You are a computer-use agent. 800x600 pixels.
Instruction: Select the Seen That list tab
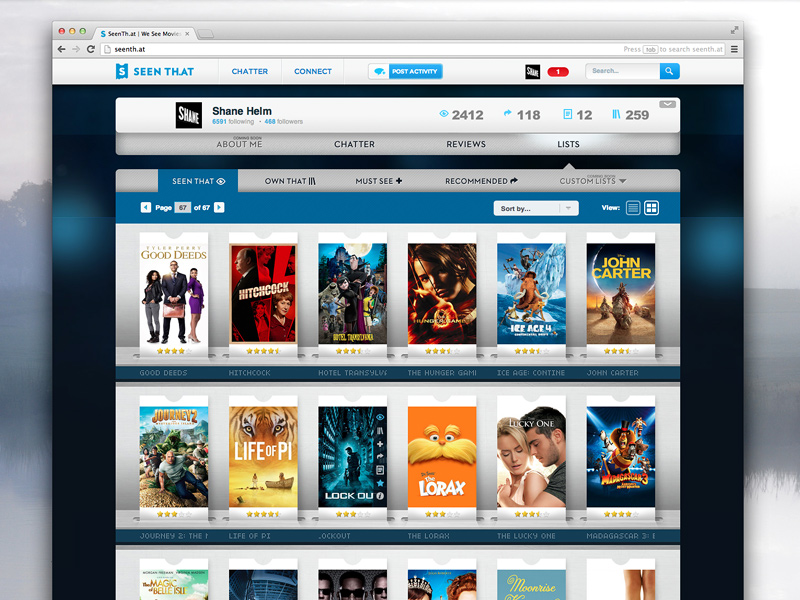198,181
